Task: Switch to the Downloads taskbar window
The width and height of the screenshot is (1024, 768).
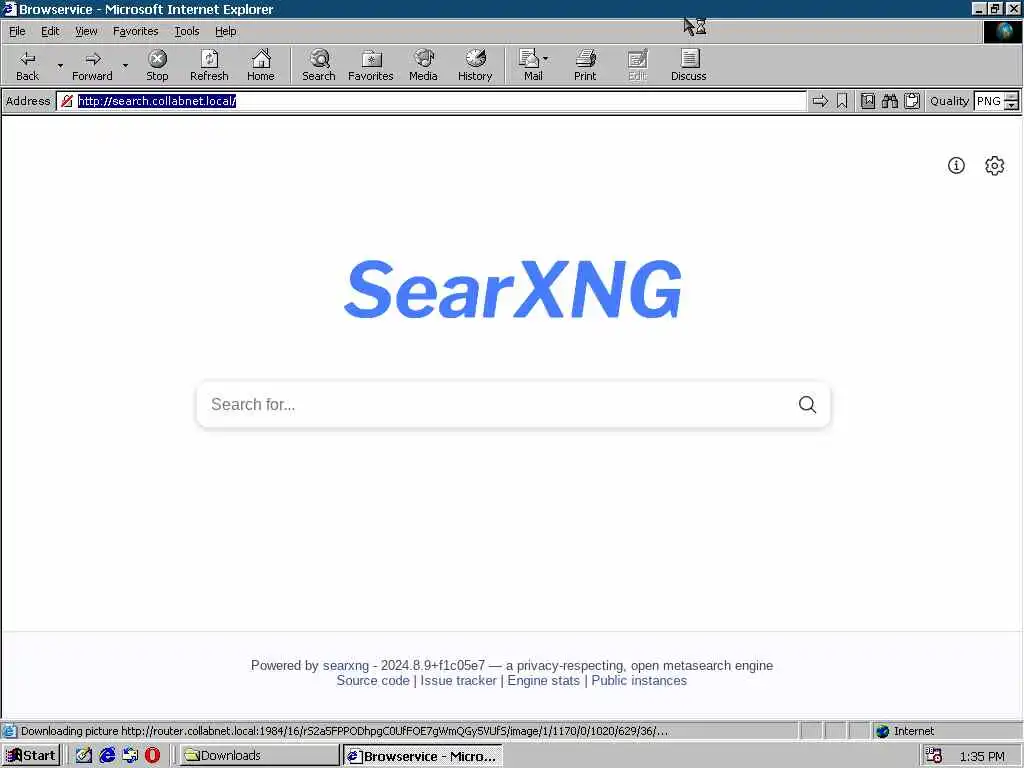Action: (x=259, y=756)
